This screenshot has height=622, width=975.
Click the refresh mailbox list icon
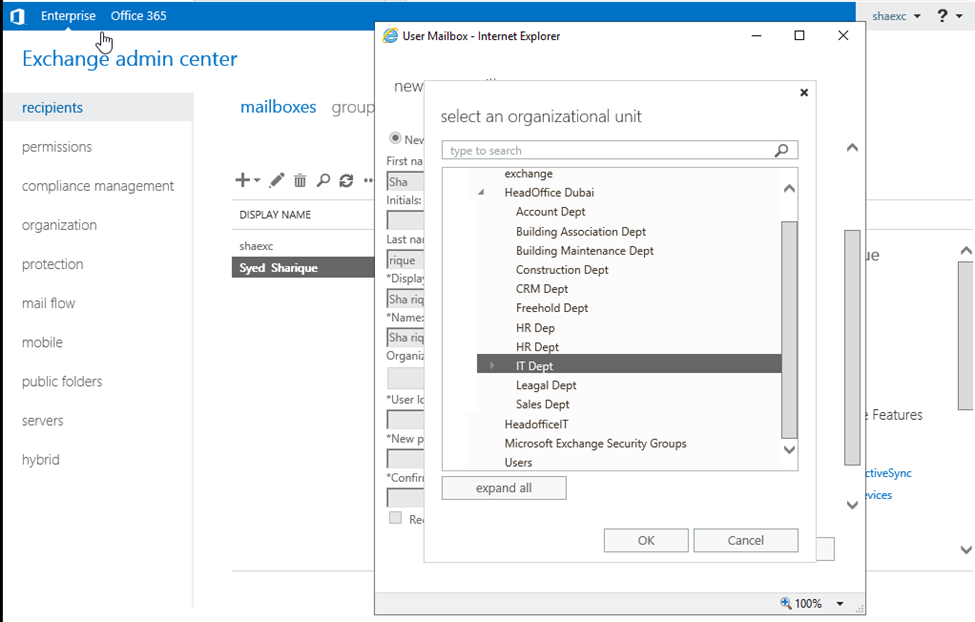tap(346, 180)
